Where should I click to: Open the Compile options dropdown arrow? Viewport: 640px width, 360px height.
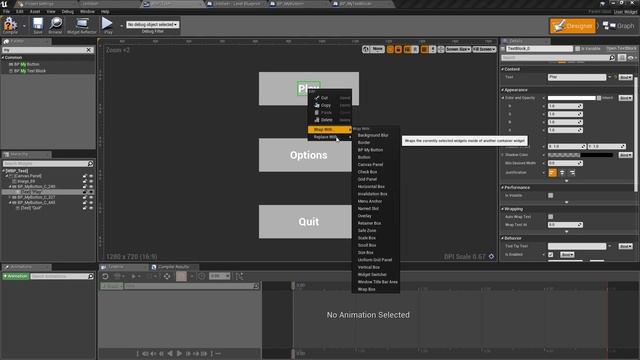[x=24, y=26]
